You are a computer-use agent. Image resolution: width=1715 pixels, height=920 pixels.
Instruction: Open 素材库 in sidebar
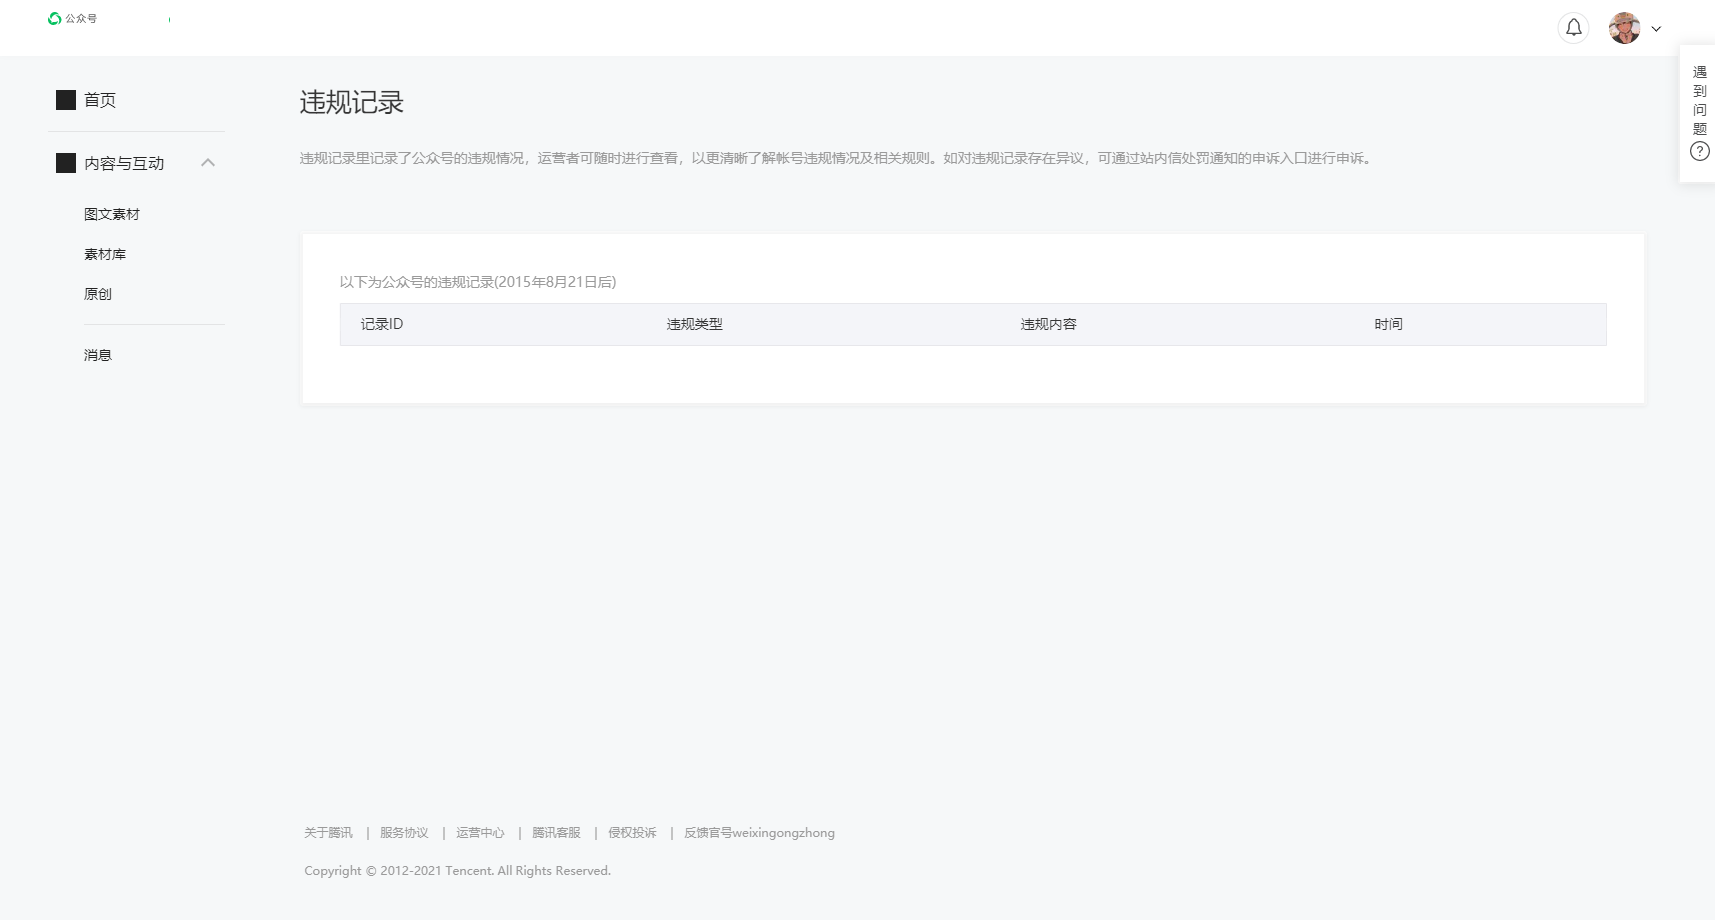pos(105,254)
